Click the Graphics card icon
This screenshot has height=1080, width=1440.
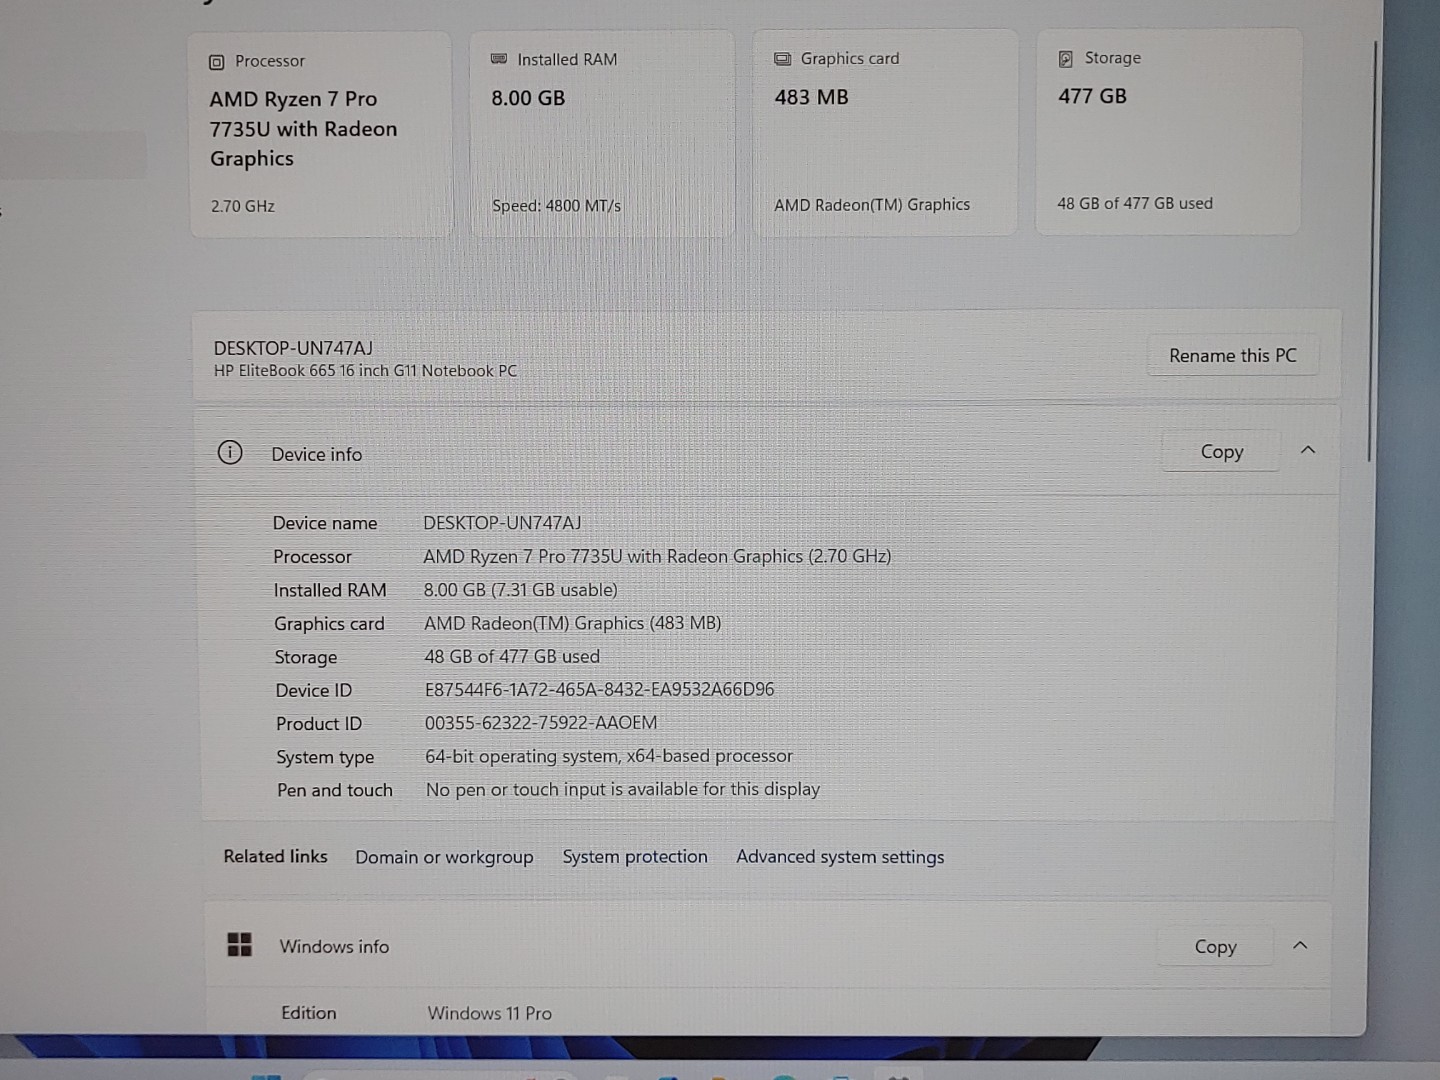782,59
